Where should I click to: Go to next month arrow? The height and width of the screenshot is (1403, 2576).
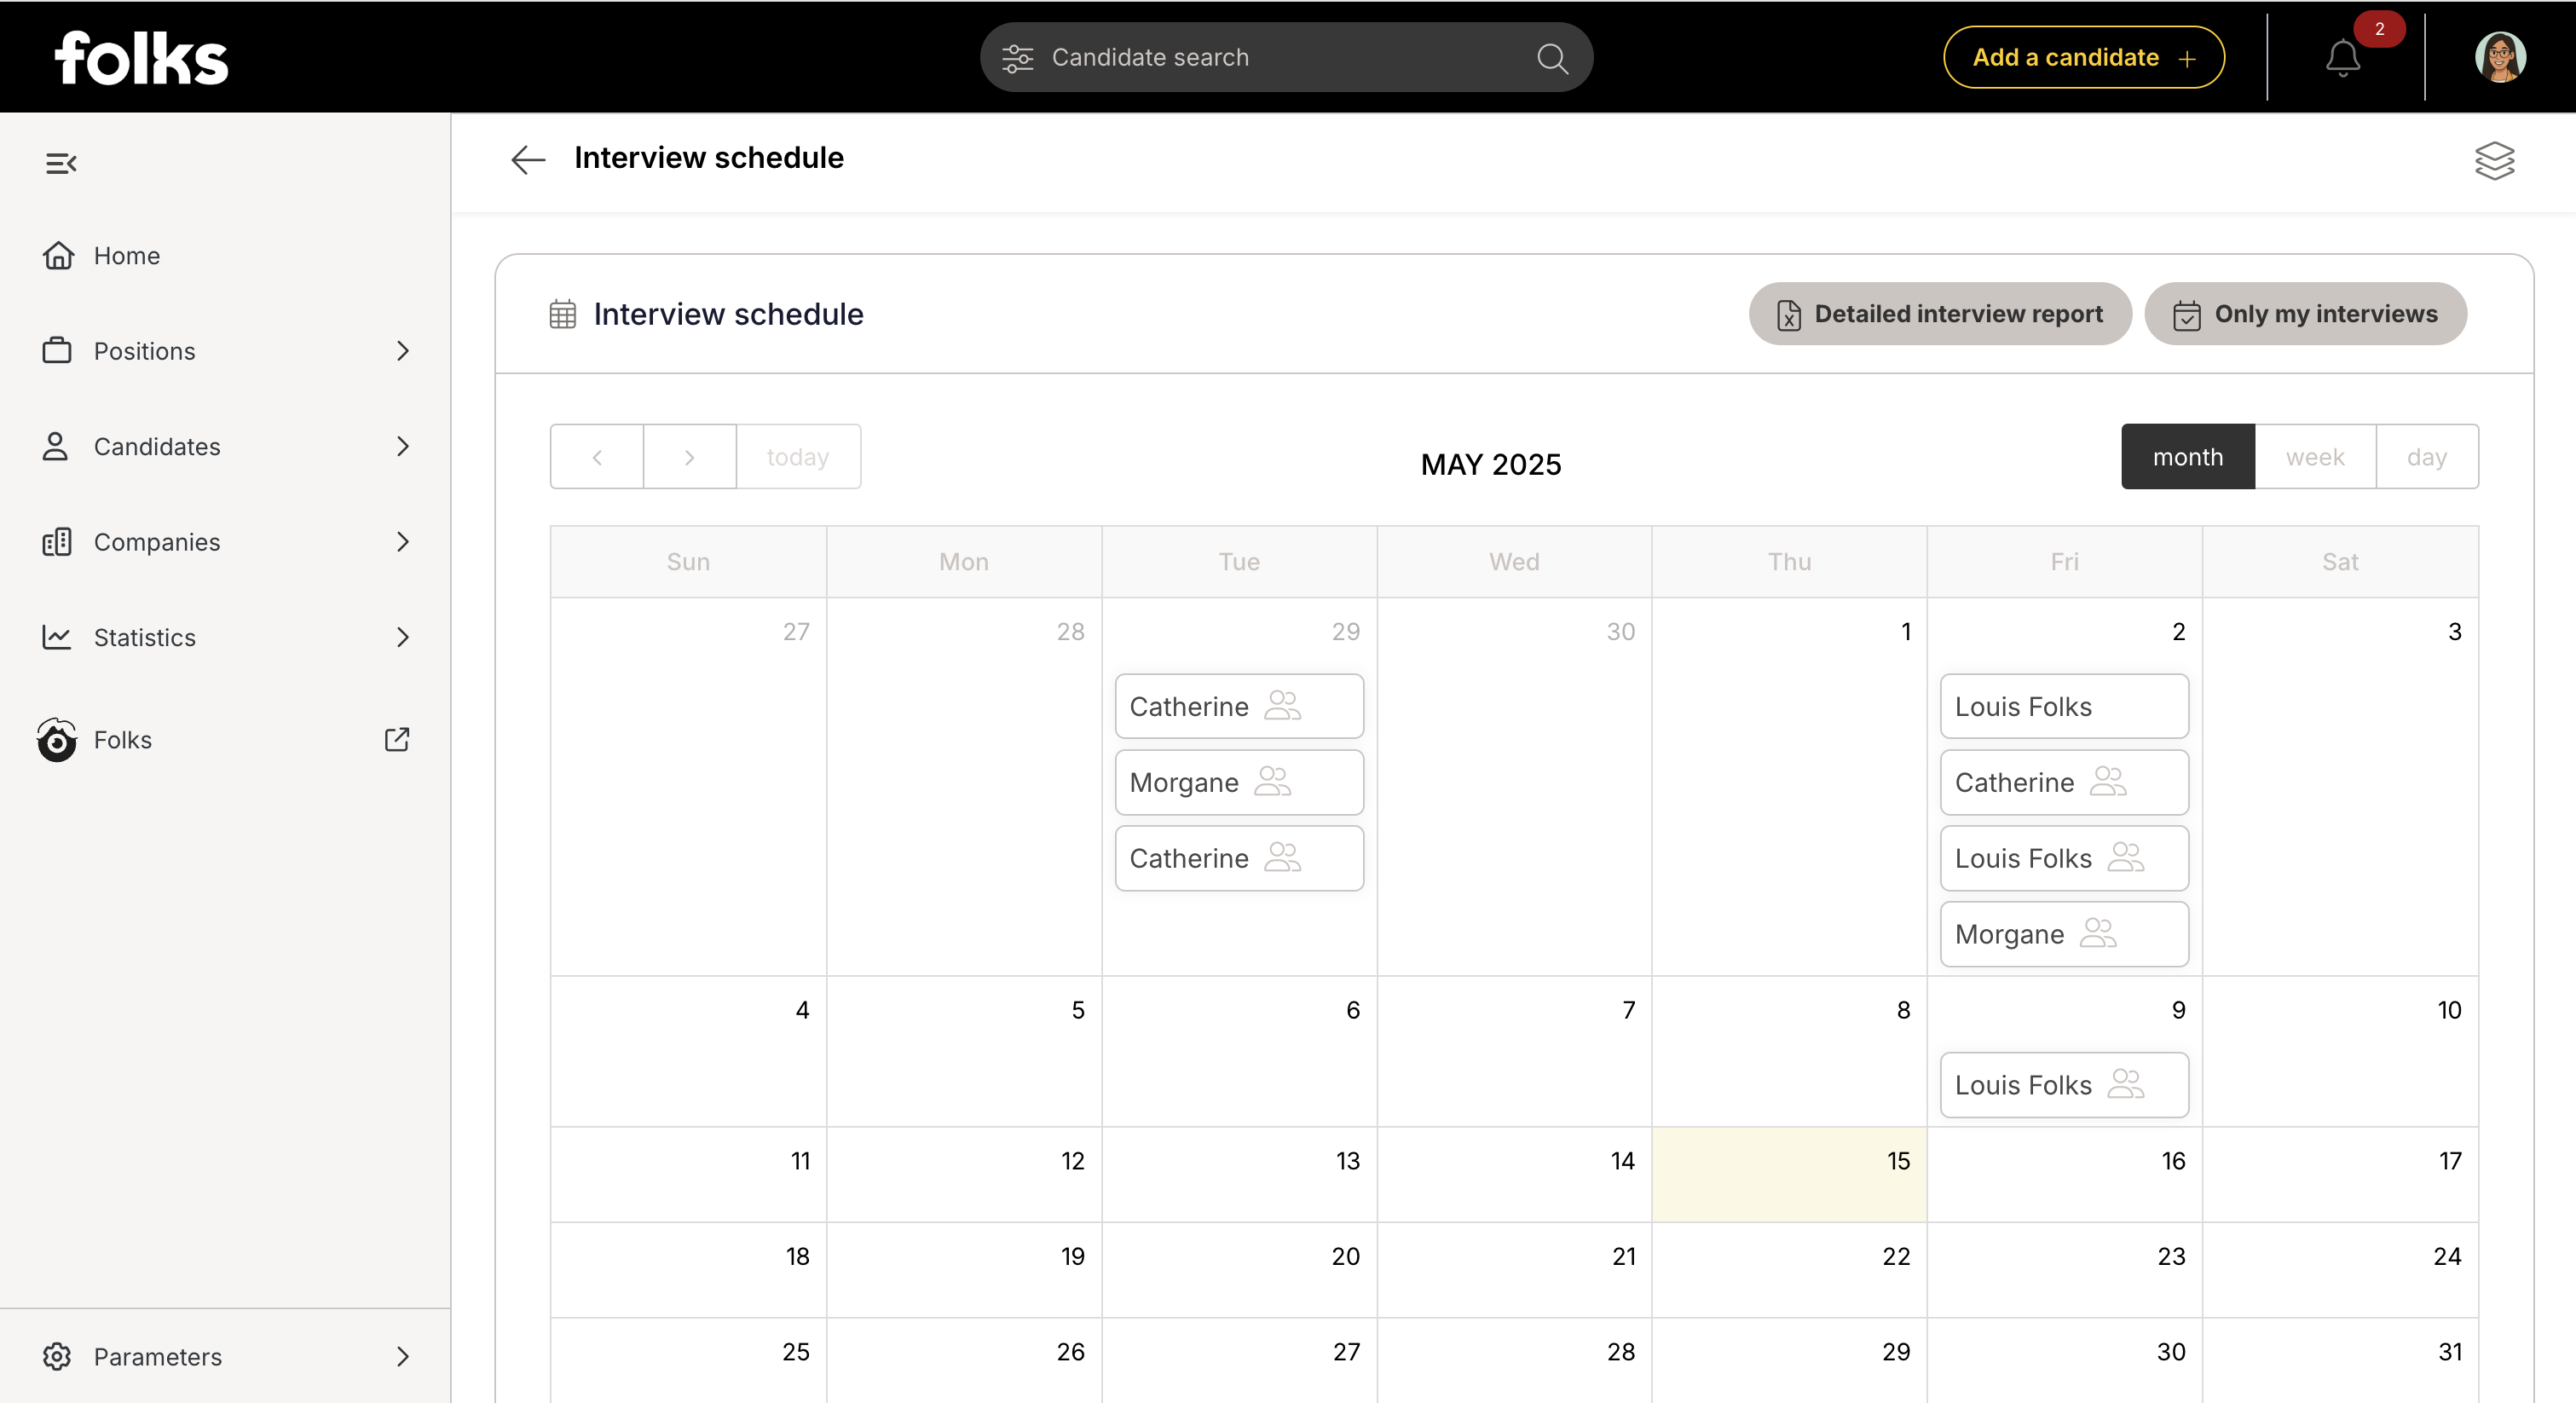pos(689,457)
